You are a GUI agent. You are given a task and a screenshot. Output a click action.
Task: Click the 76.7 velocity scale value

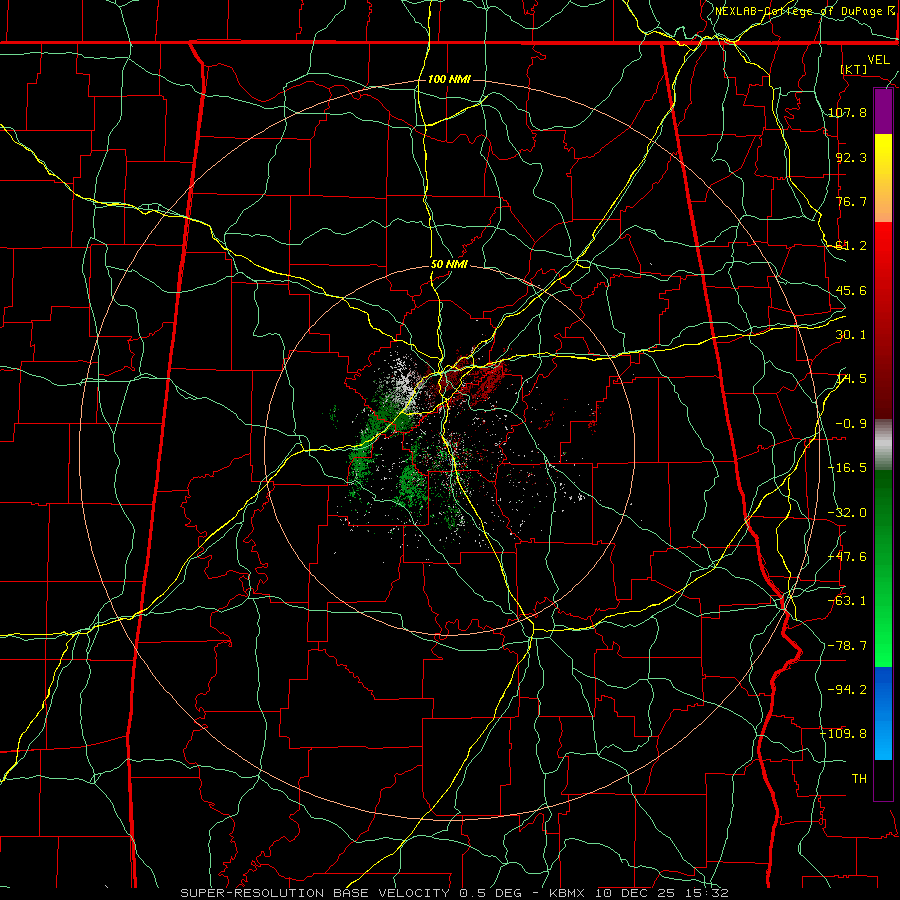click(x=851, y=201)
